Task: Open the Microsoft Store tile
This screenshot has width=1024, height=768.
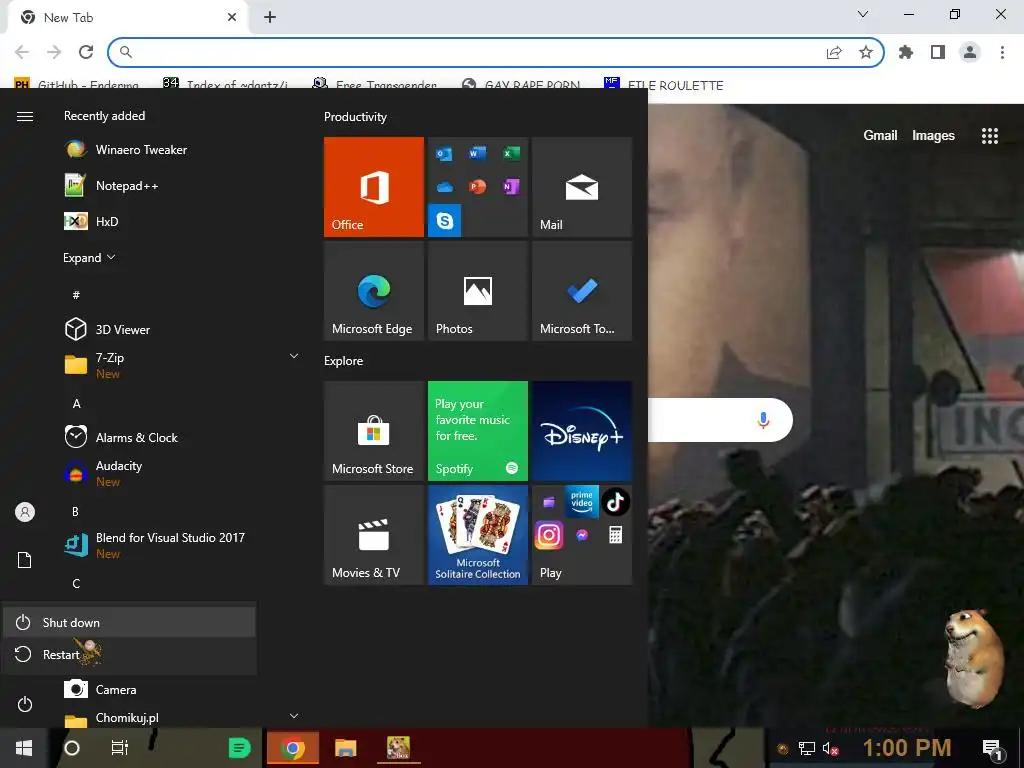Action: (x=374, y=431)
